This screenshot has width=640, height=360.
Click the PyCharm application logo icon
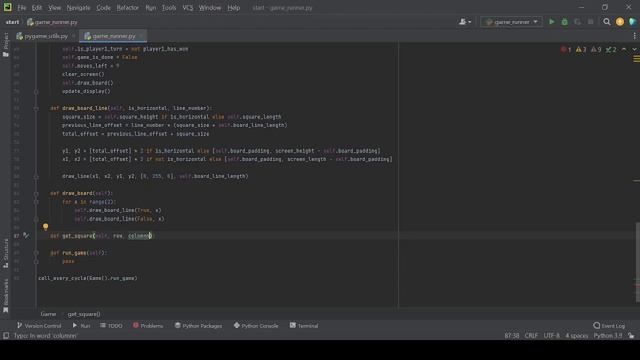tap(7, 7)
